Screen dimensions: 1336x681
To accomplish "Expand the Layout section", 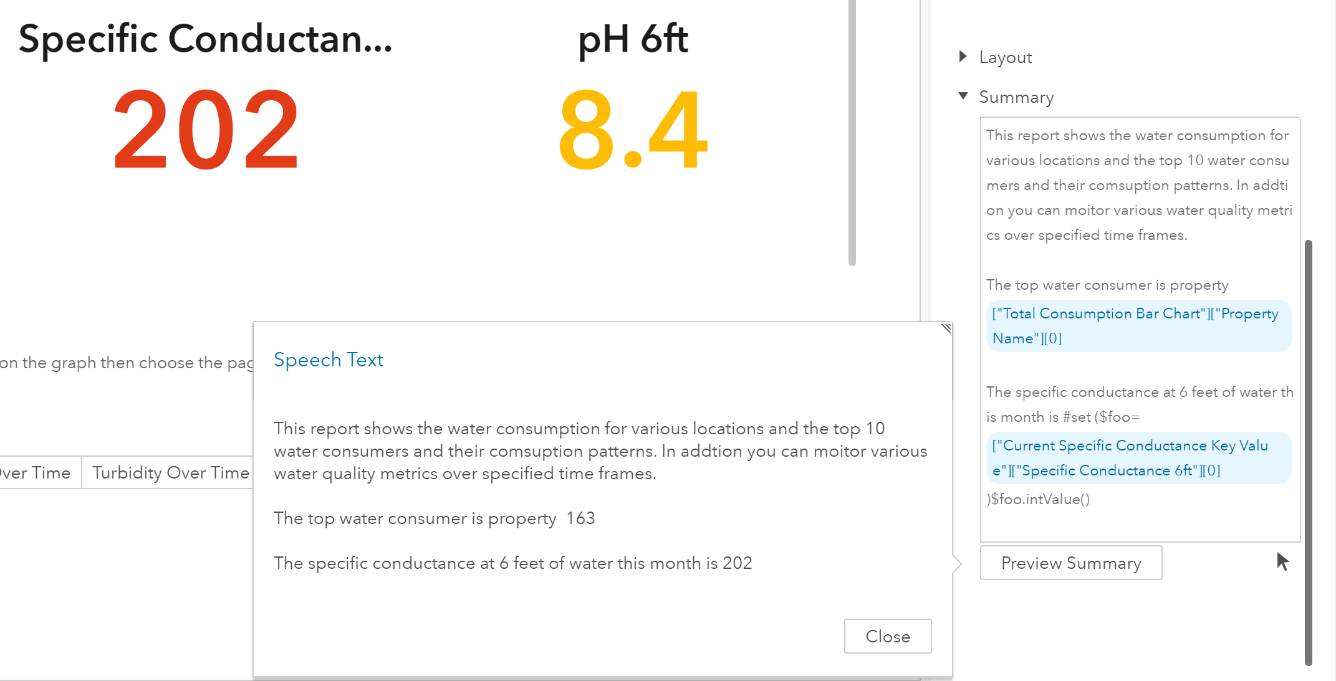I will tap(963, 57).
